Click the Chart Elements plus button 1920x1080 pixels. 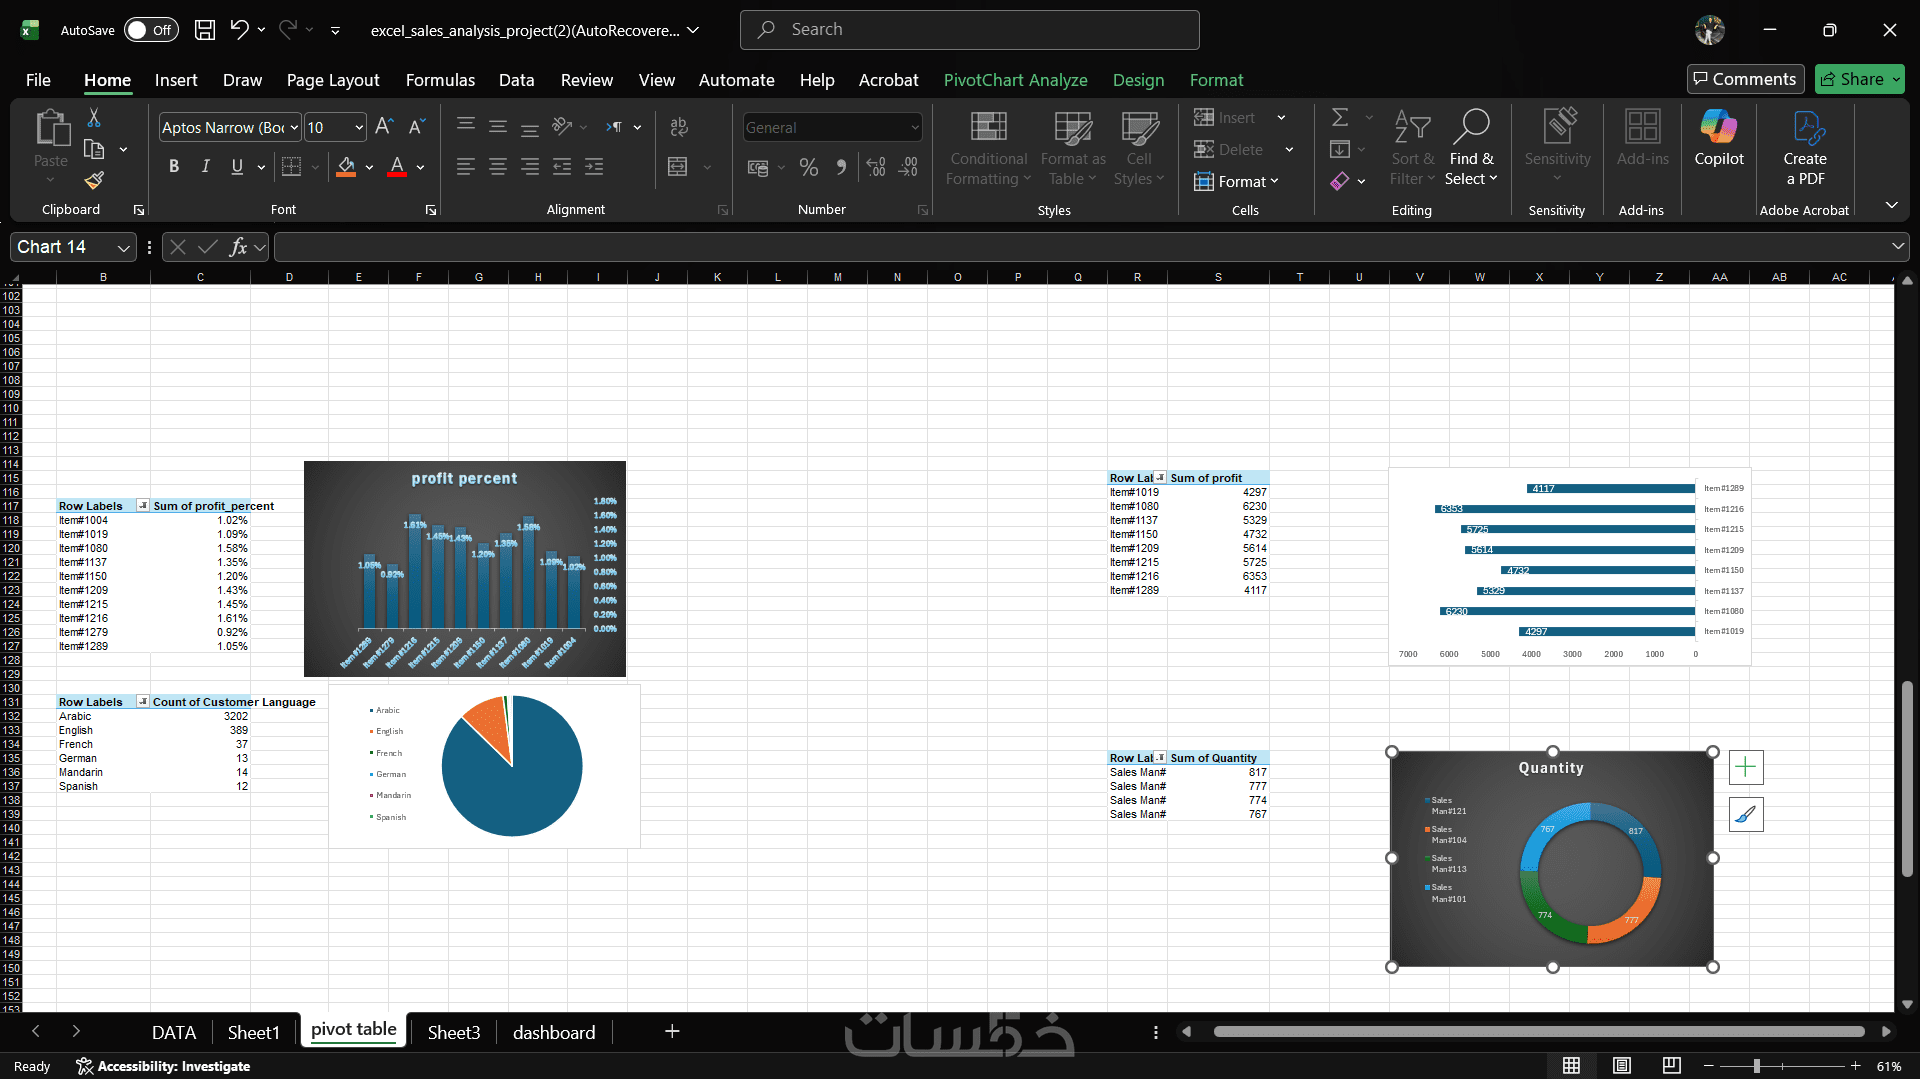(1745, 767)
